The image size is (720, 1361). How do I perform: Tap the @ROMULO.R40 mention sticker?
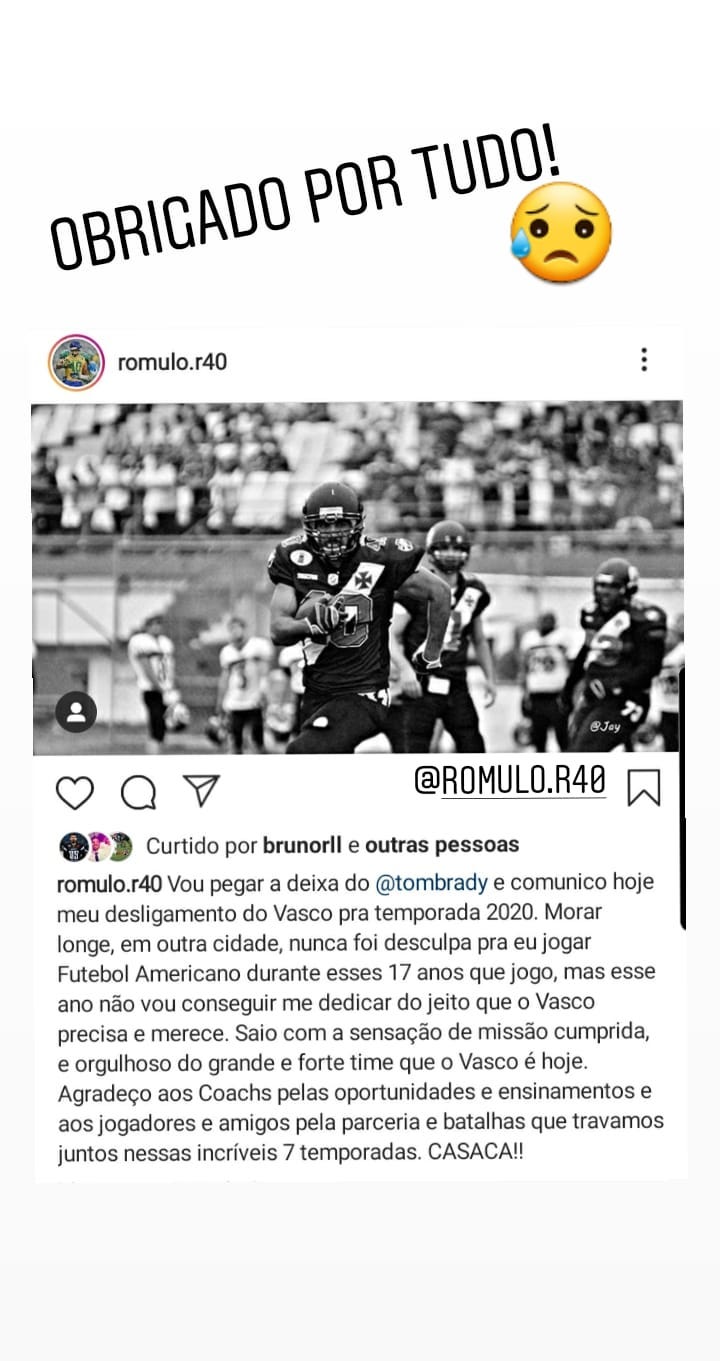point(511,782)
